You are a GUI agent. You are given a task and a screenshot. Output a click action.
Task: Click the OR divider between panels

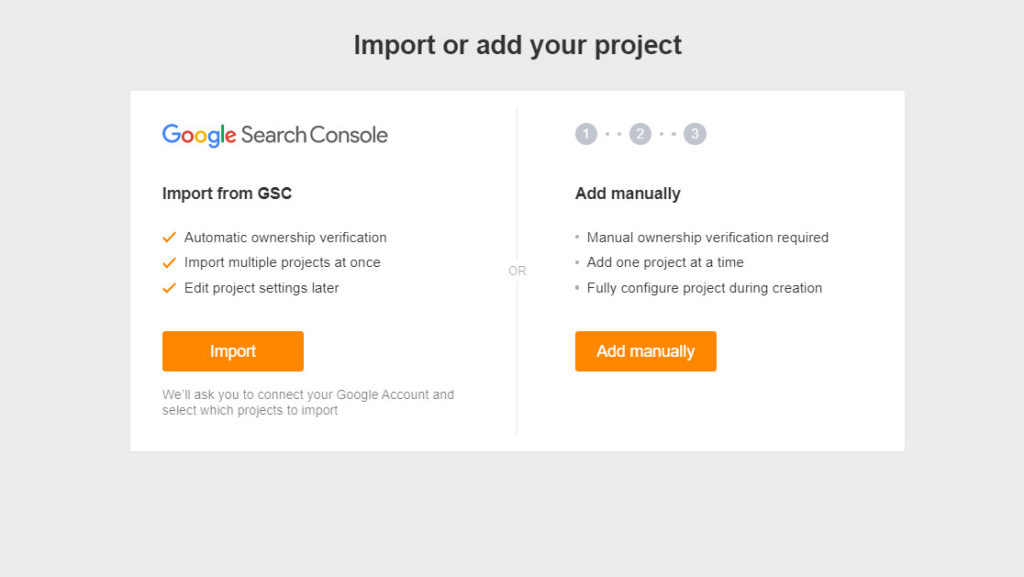coord(517,270)
